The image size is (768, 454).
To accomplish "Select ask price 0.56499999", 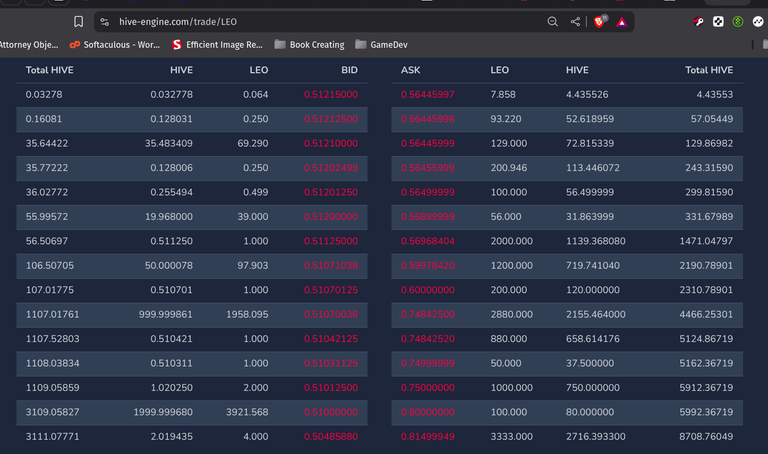I will [428, 192].
